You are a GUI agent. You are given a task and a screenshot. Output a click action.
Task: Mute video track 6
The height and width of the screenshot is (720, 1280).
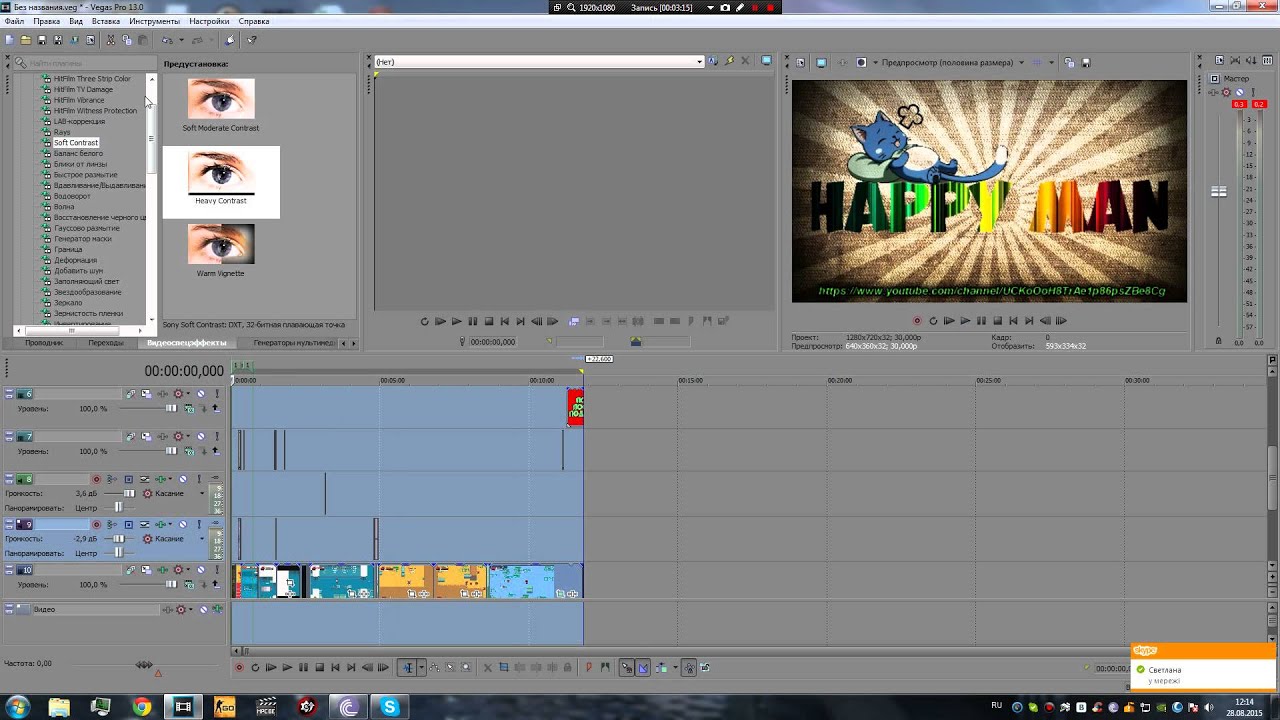[x=201, y=393]
